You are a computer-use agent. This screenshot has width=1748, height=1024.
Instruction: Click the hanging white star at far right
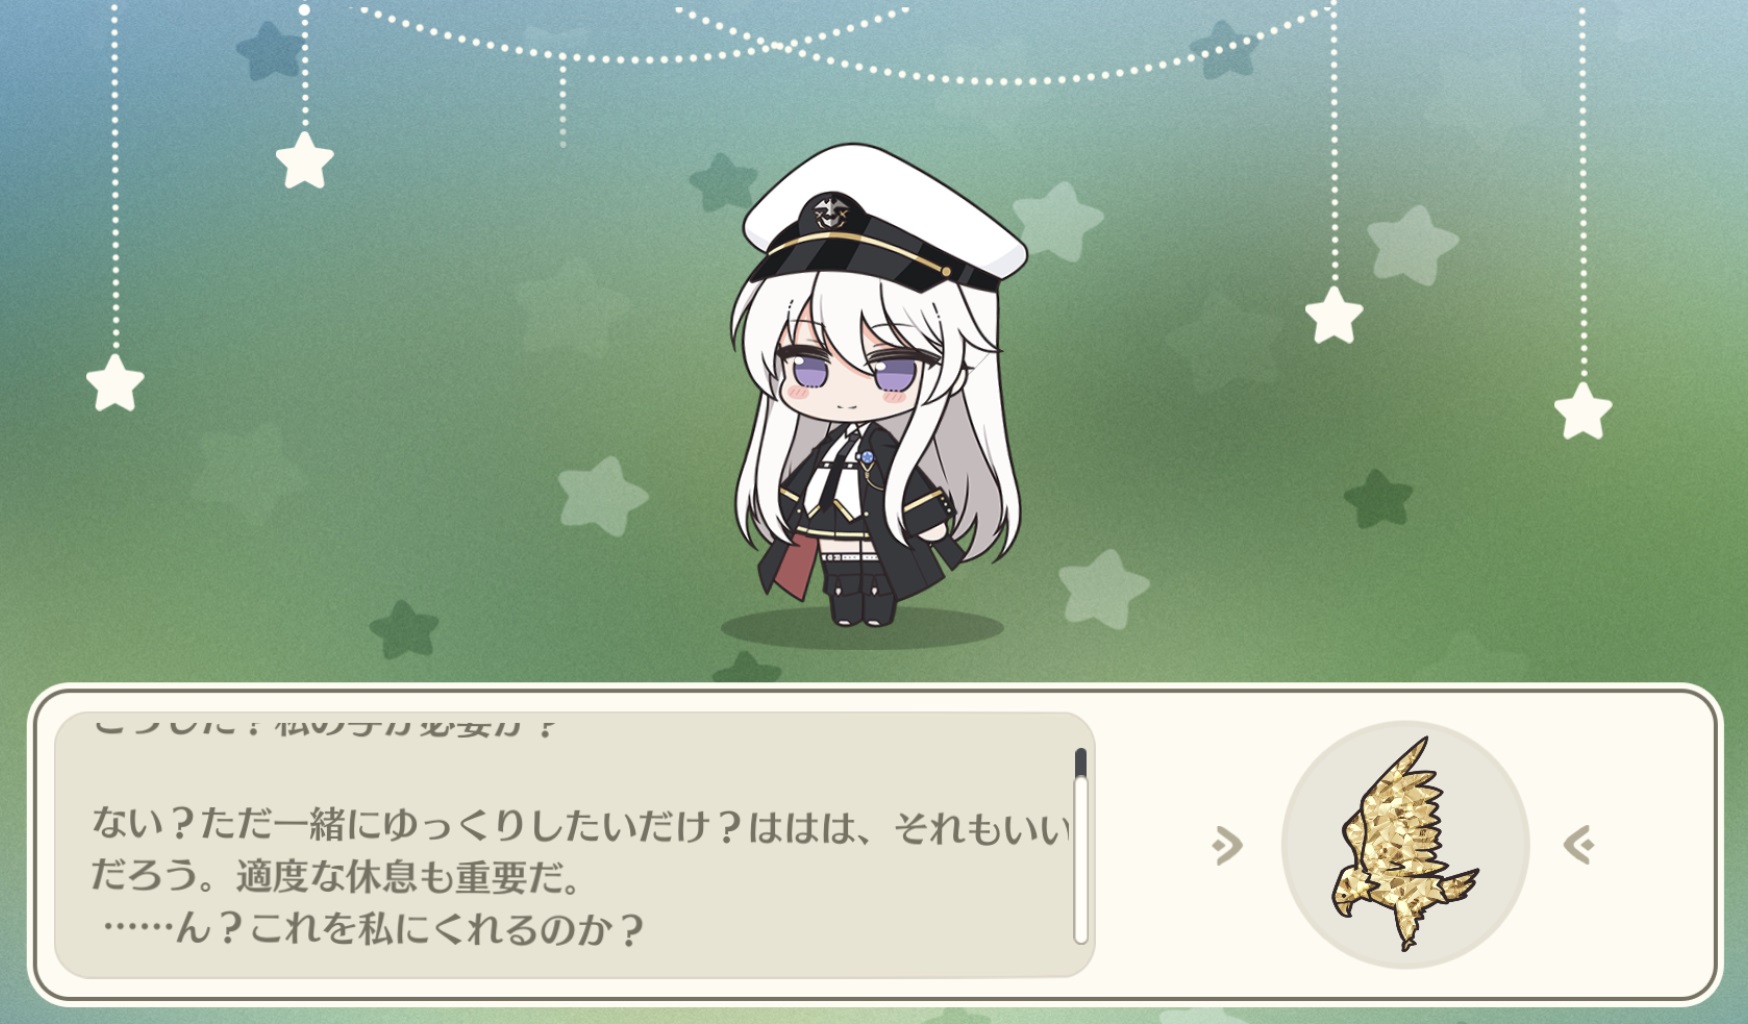click(x=1583, y=411)
